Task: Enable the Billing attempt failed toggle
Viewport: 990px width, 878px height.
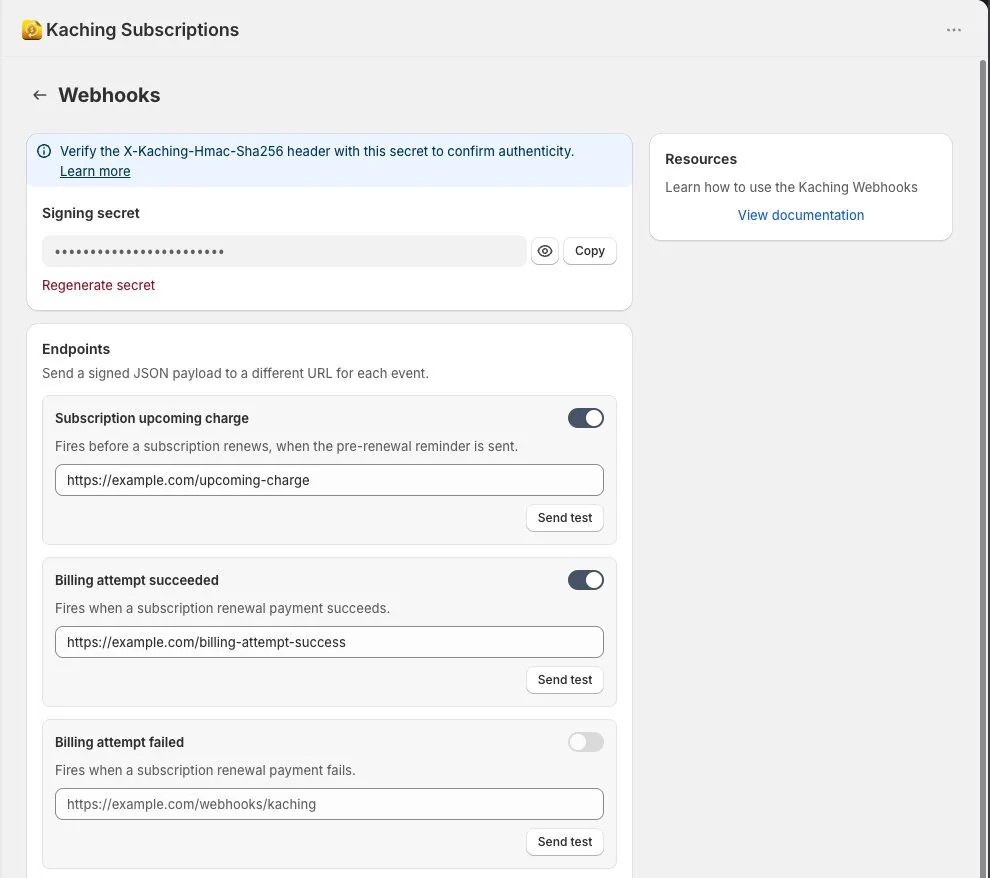Action: click(586, 742)
